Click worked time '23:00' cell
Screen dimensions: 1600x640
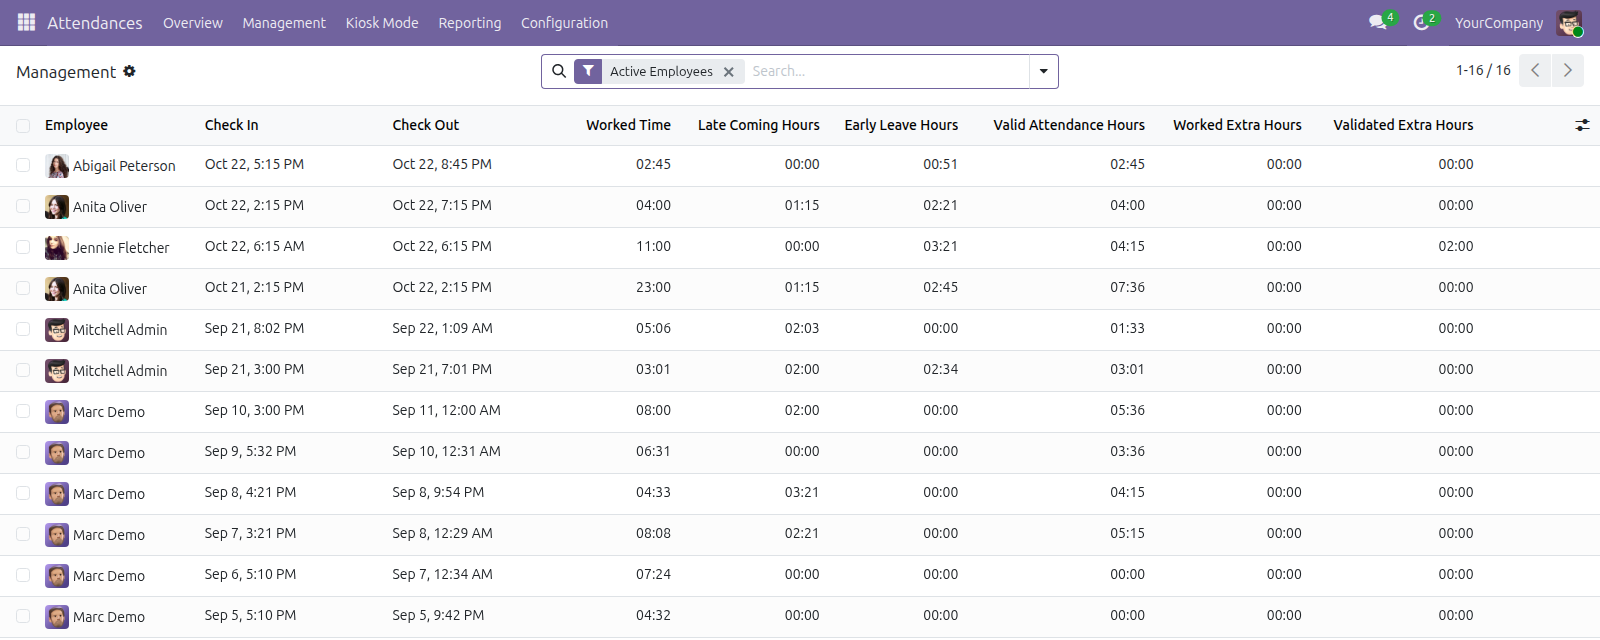point(653,287)
